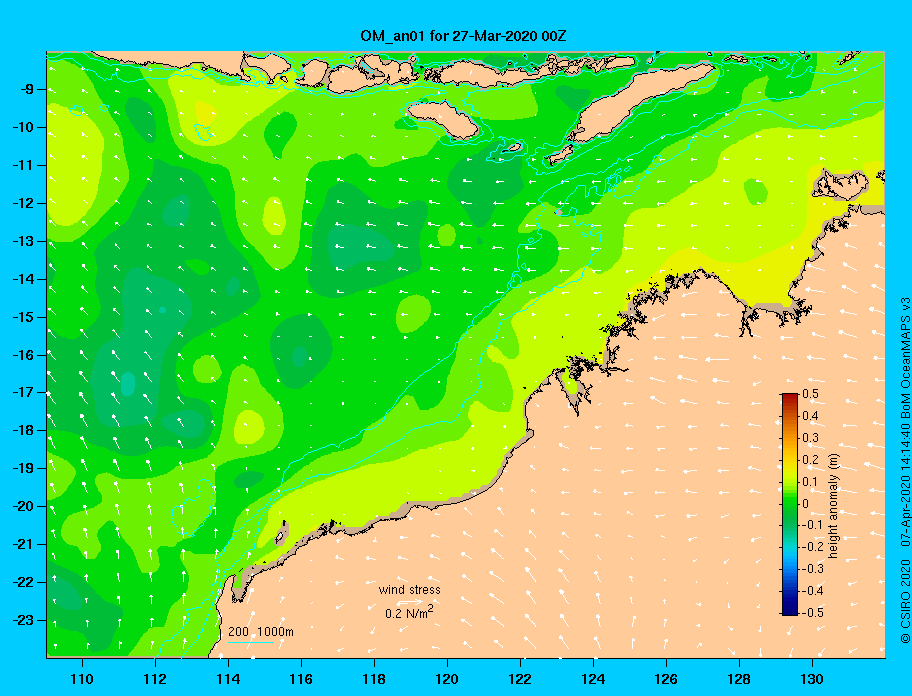The width and height of the screenshot is (912, 696).
Task: Click longitude label '114'
Action: tap(228, 679)
